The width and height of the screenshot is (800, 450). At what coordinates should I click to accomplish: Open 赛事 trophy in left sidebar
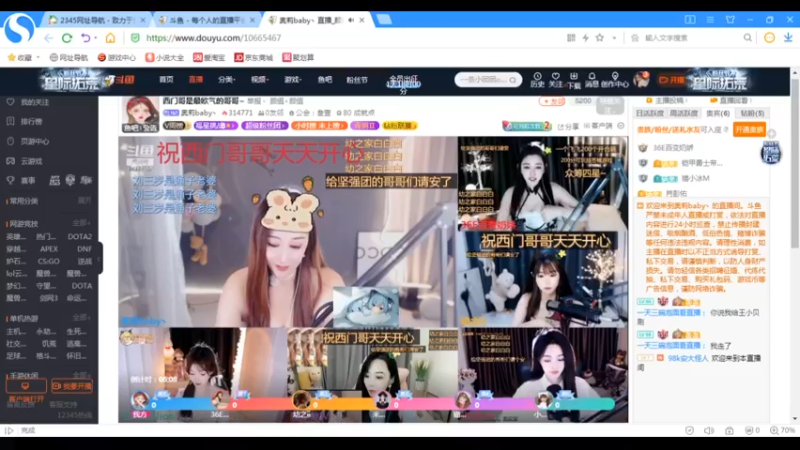coord(21,181)
